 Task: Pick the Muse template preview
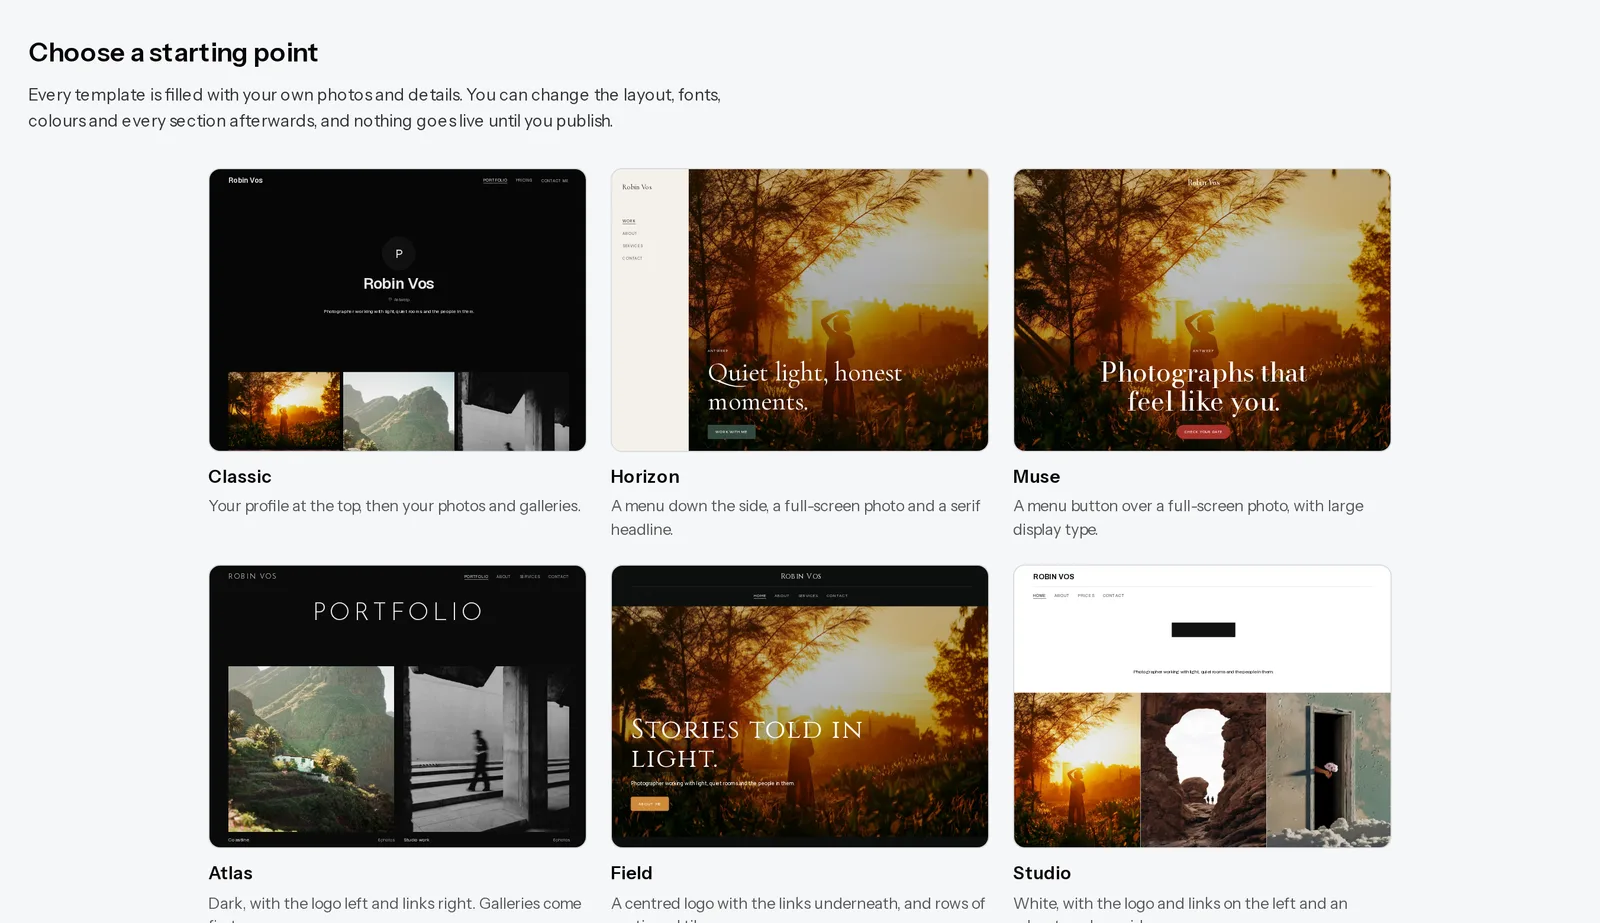click(x=1202, y=310)
